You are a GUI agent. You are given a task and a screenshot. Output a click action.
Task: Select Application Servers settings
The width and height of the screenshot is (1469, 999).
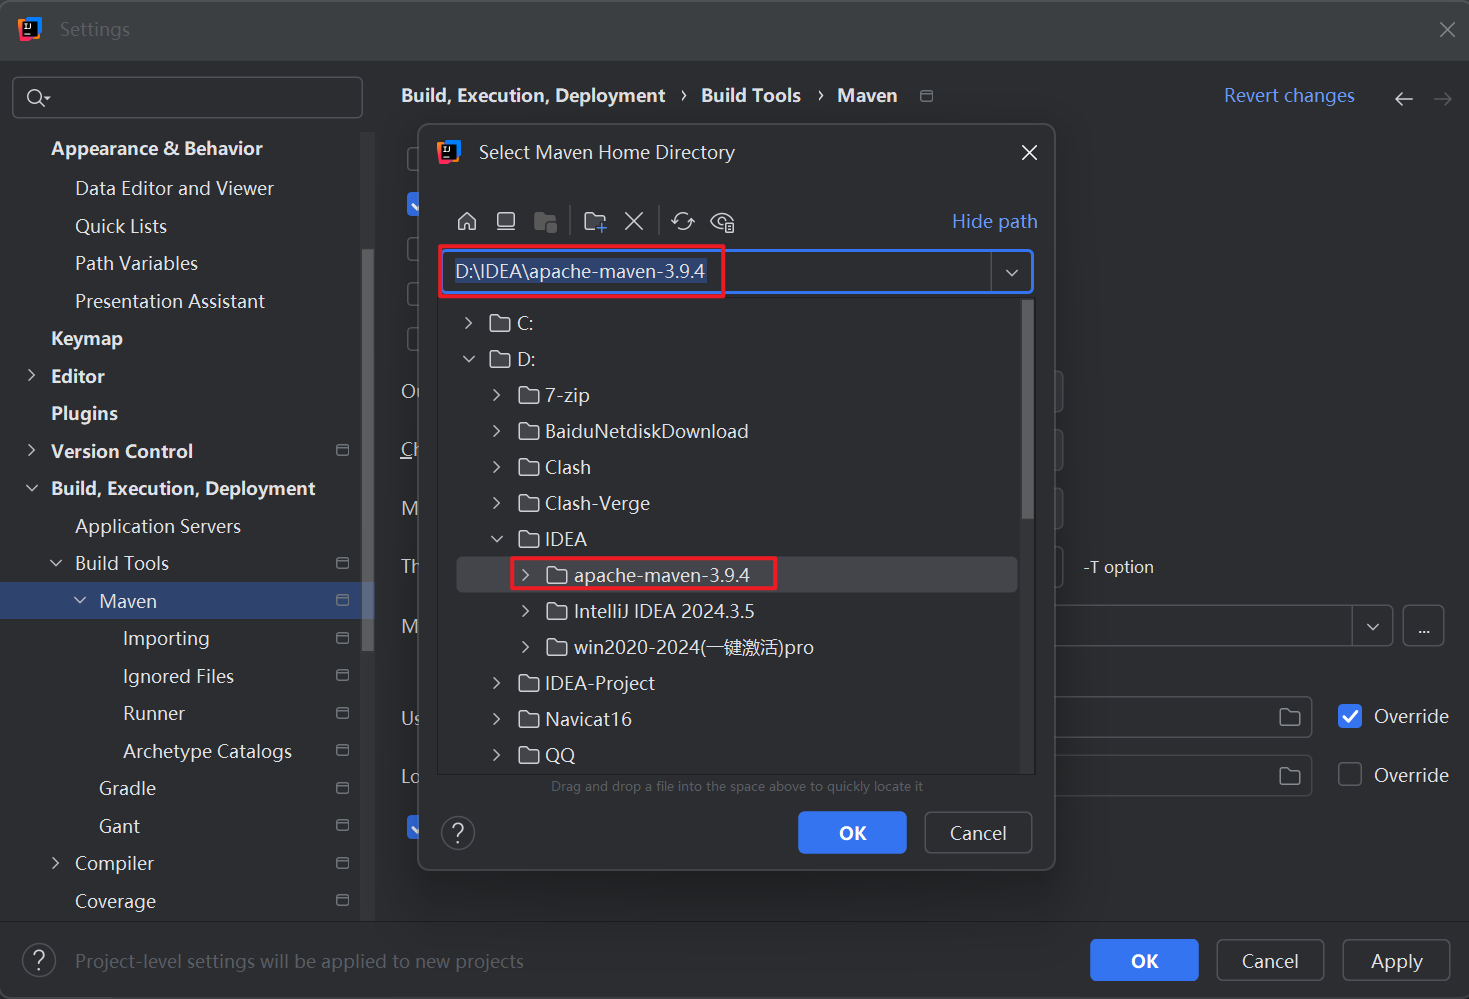click(x=158, y=526)
